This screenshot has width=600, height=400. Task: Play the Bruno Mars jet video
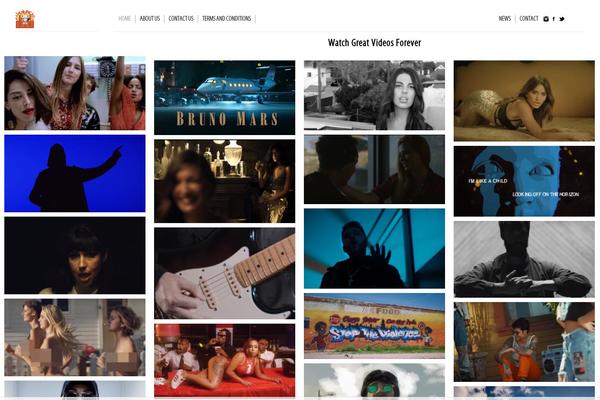[x=225, y=97]
